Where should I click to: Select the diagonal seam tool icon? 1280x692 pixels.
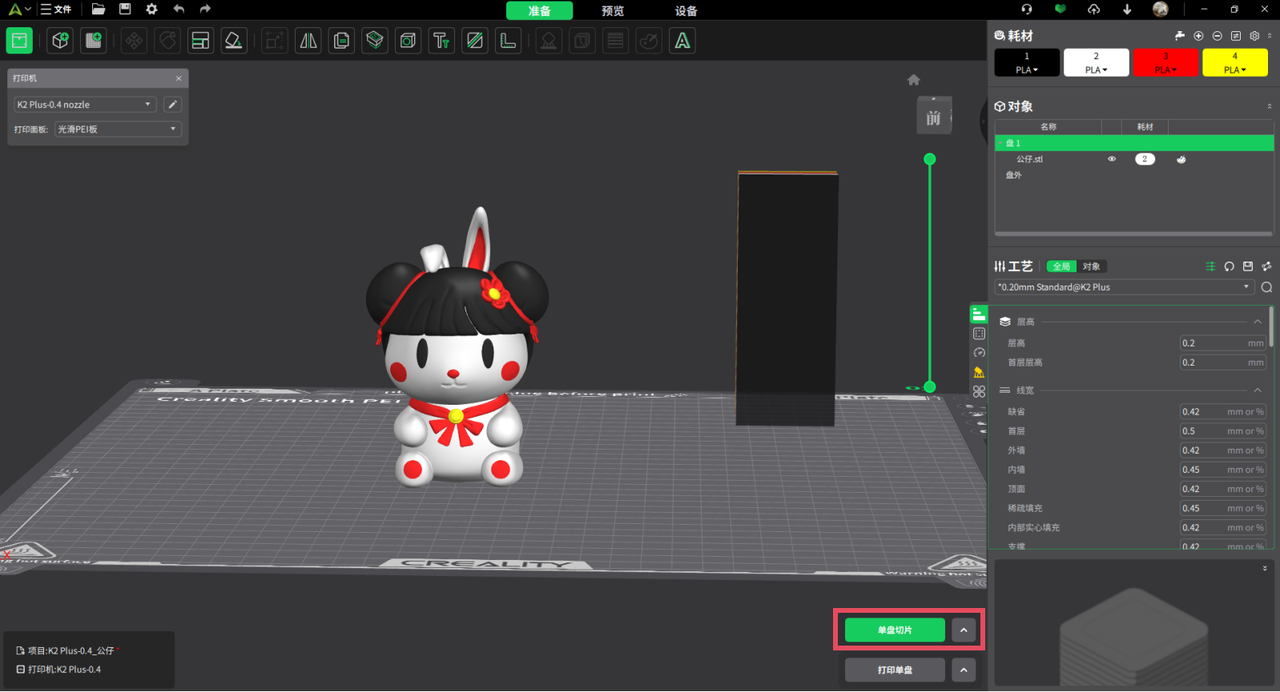point(475,41)
